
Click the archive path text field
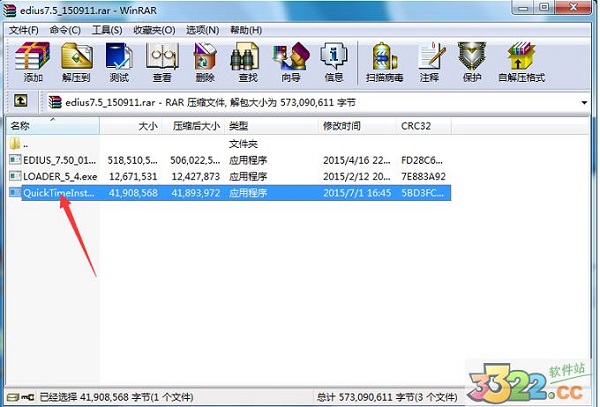tap(318, 102)
